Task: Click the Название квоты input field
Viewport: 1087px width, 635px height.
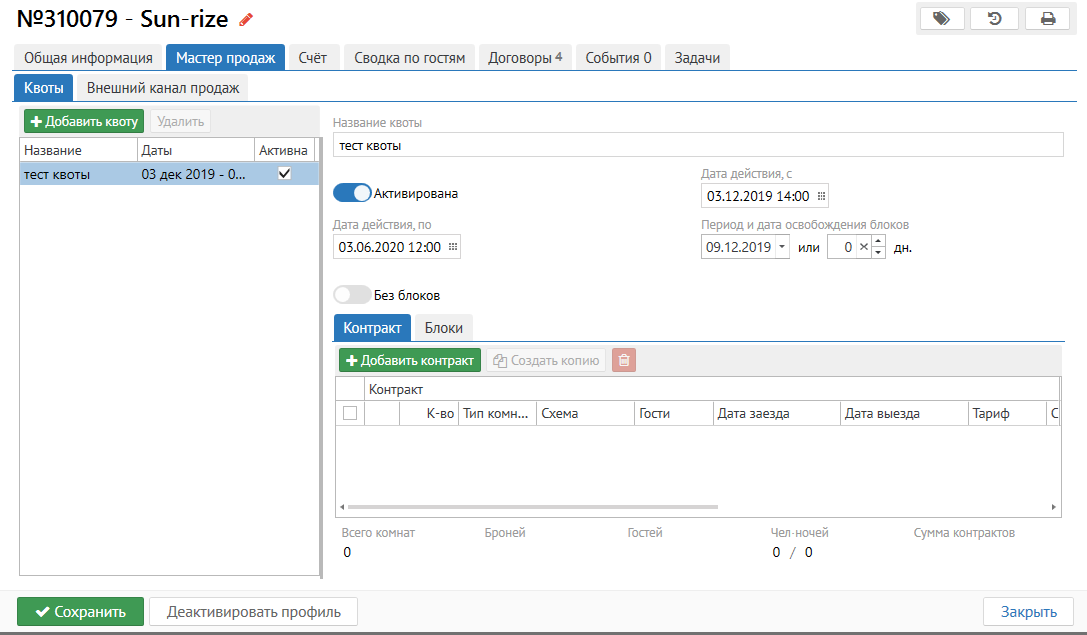Action: (x=697, y=146)
